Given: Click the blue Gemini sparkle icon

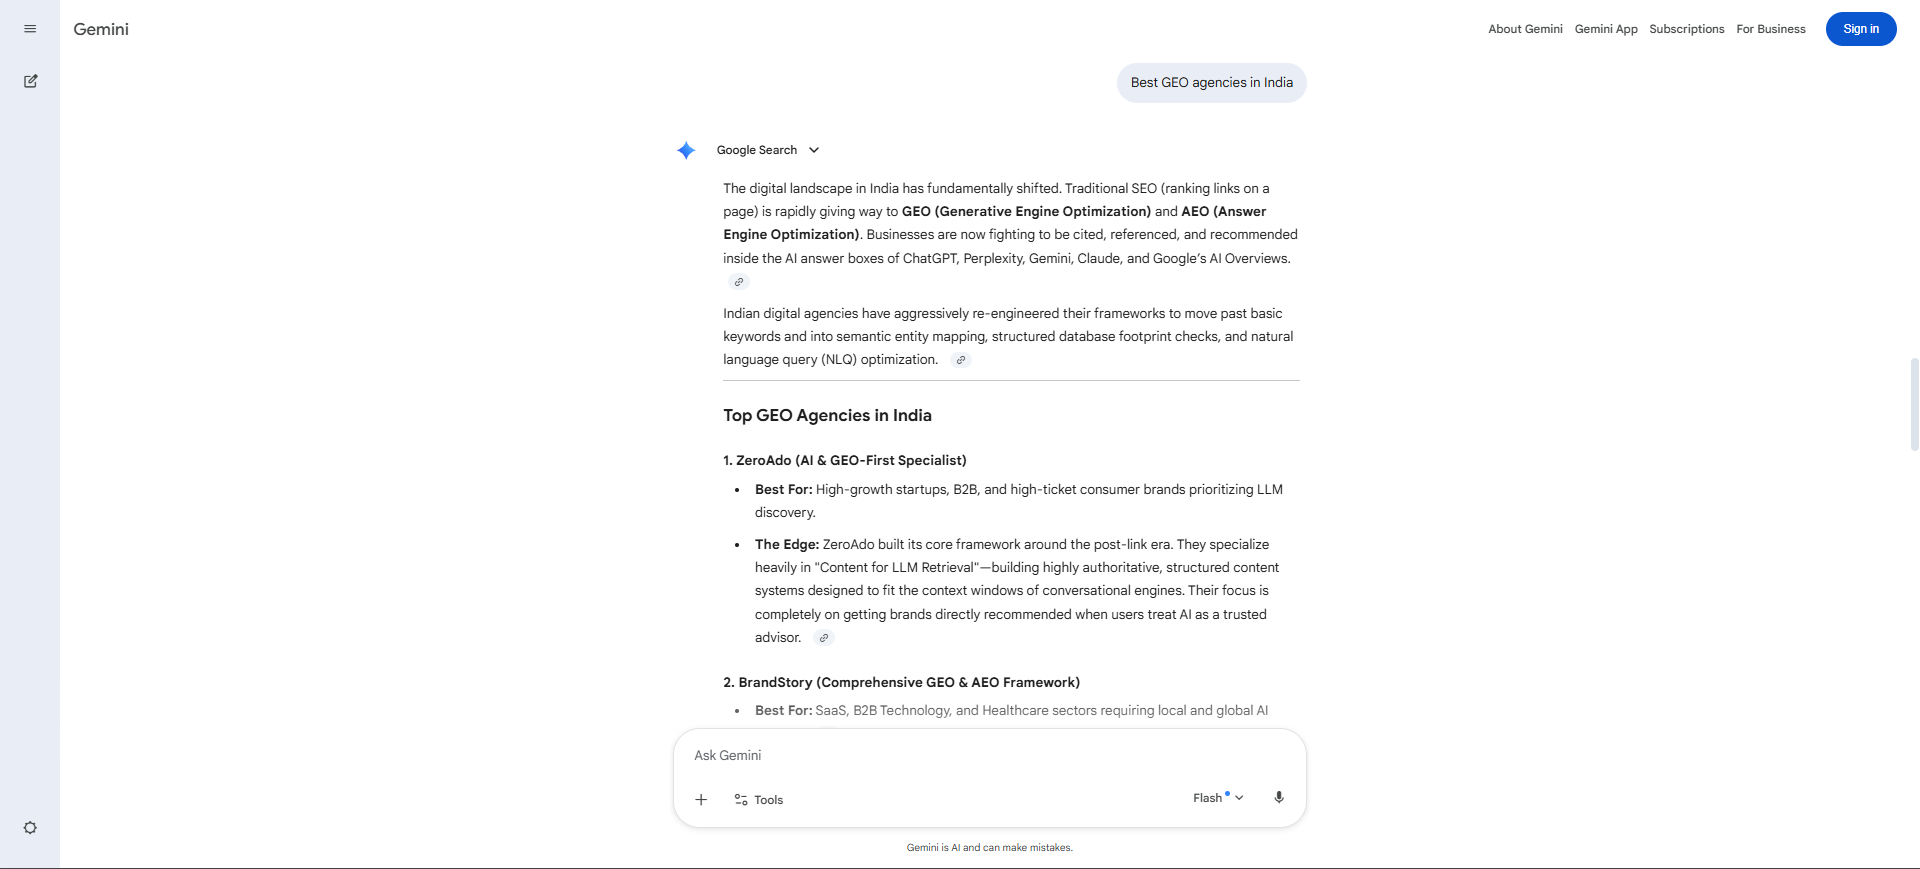Looking at the screenshot, I should click(686, 150).
